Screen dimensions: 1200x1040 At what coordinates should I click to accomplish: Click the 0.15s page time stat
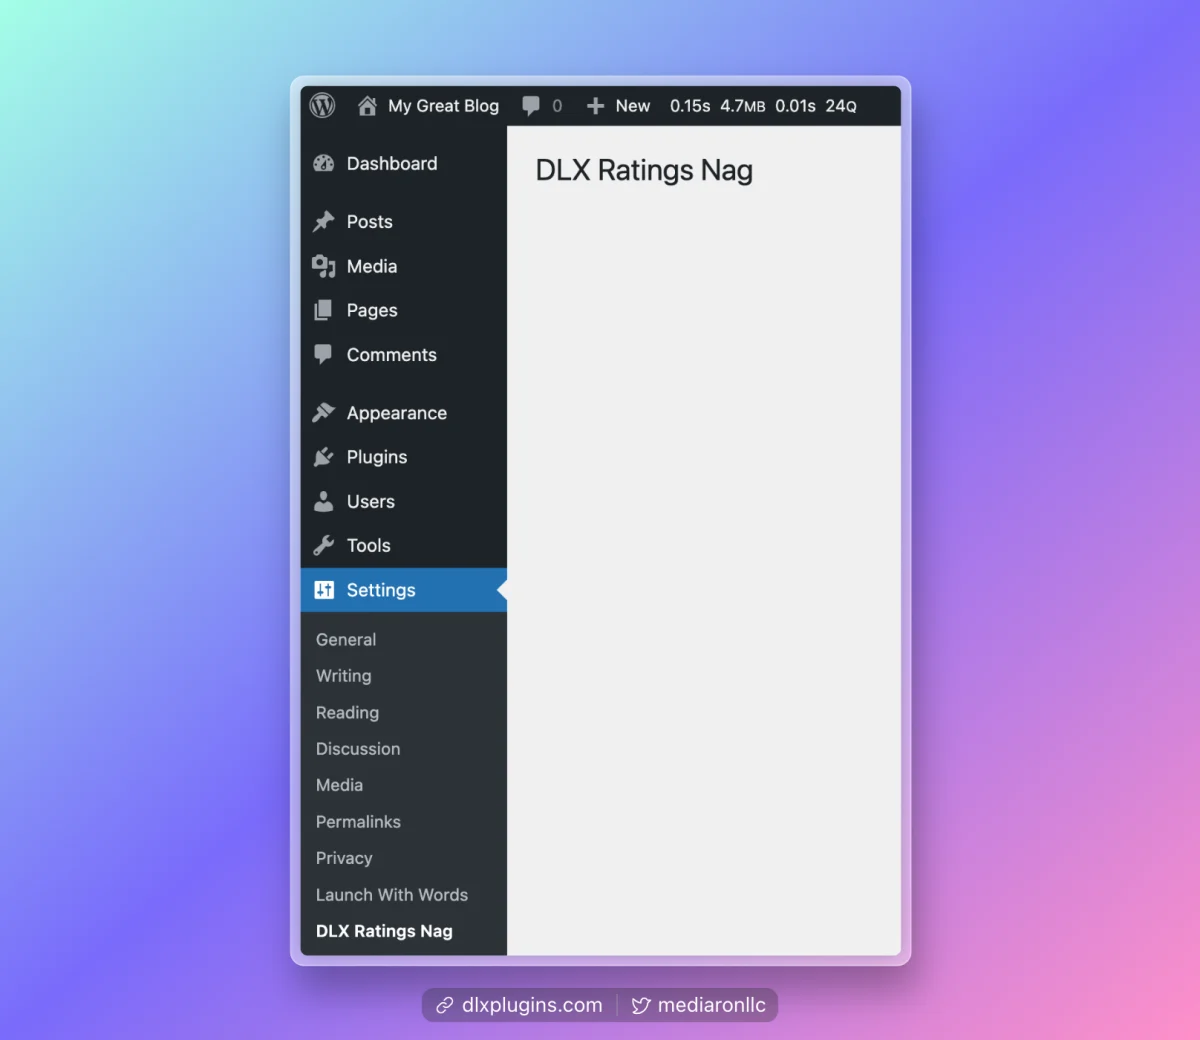pos(690,106)
